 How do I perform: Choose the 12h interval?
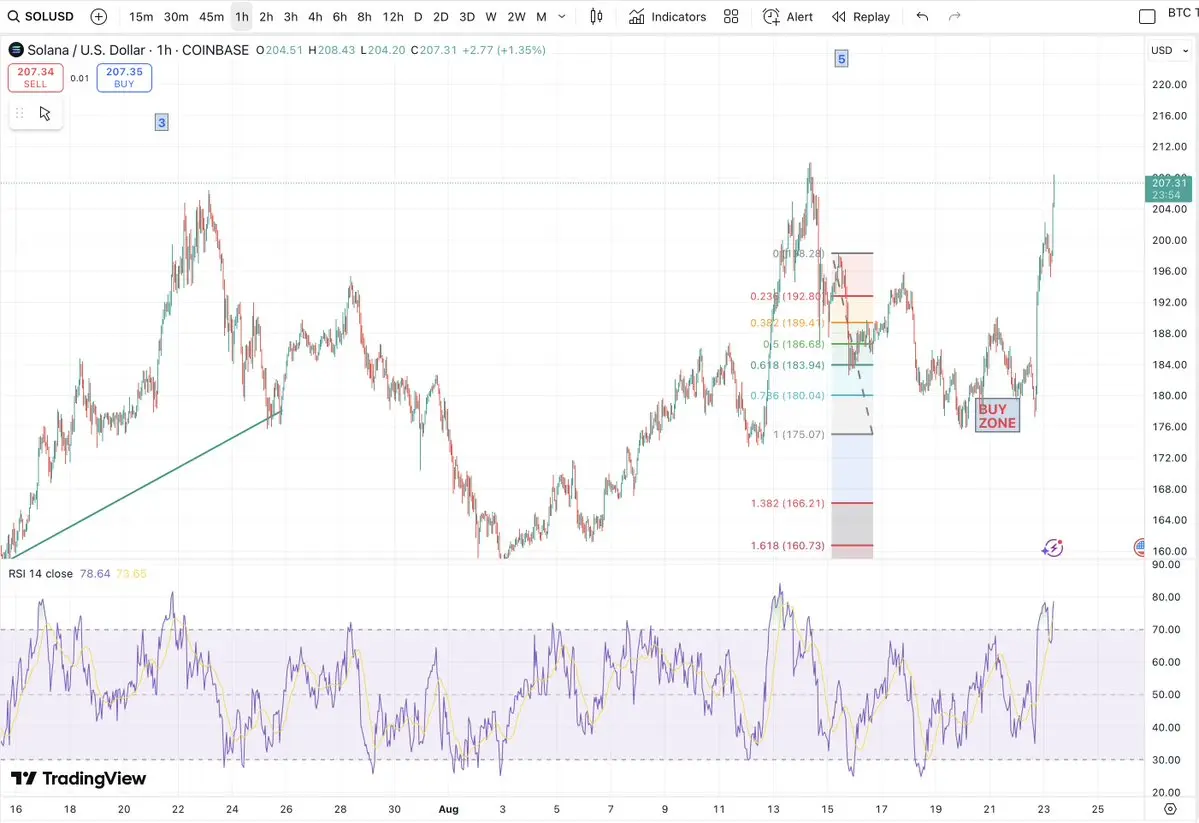[393, 16]
